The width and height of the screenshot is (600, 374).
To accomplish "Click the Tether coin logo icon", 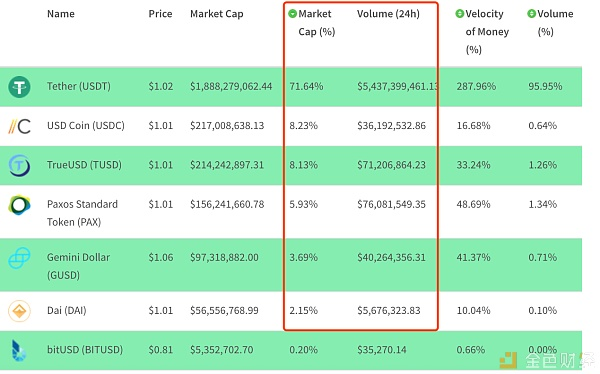I will point(19,87).
